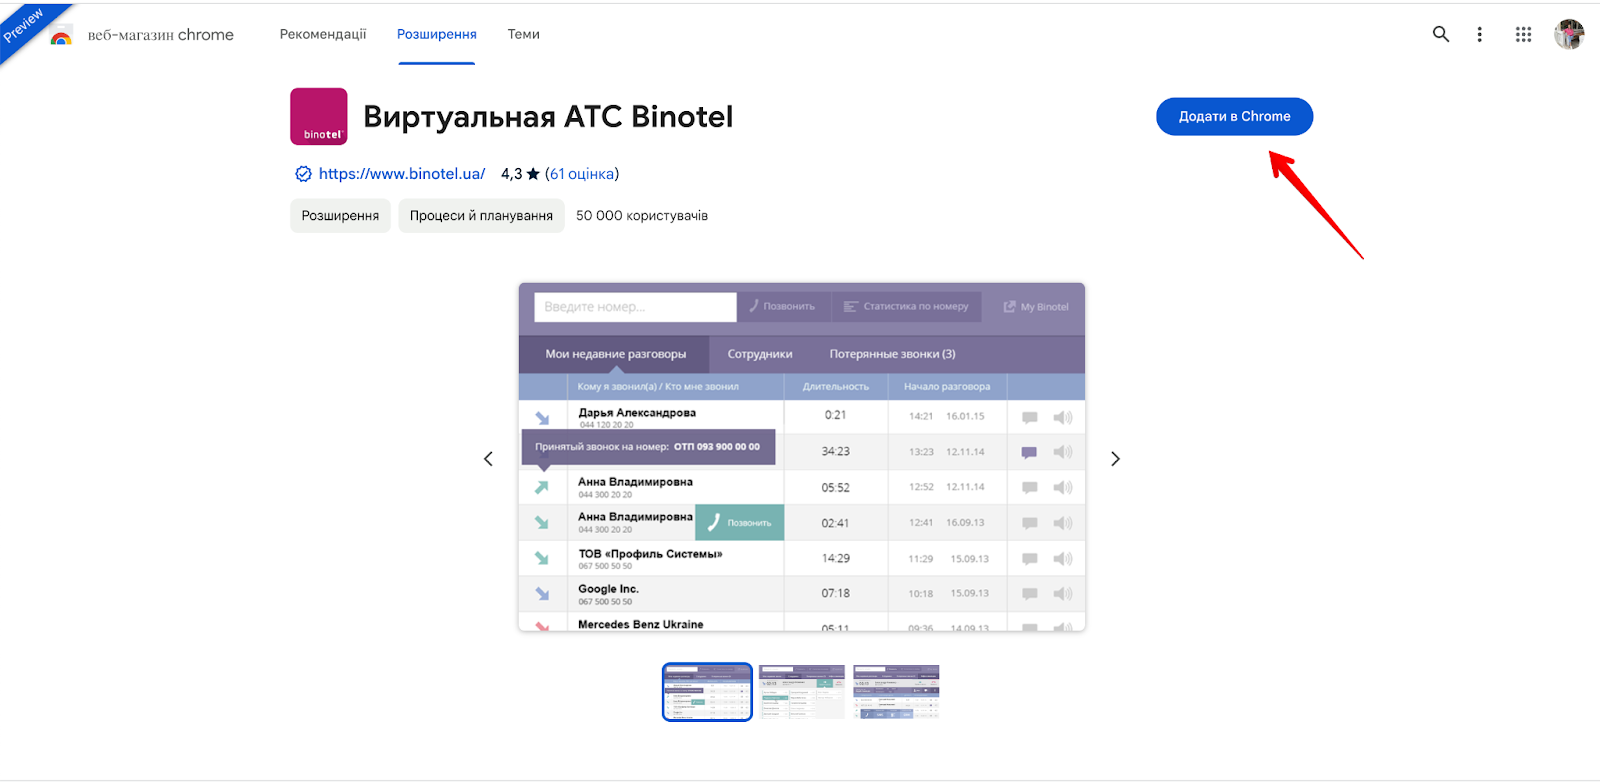Open the Рекомендації tab

[x=323, y=34]
